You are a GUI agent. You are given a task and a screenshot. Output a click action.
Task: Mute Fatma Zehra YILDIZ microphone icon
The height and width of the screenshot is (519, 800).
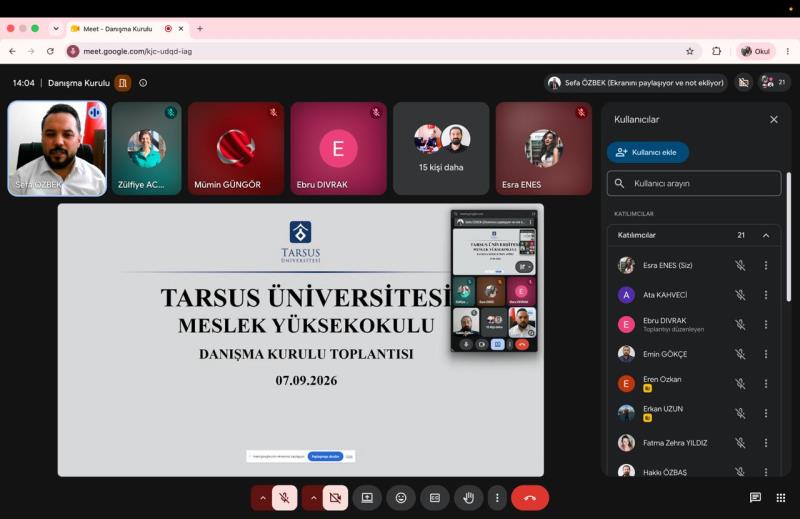740,443
